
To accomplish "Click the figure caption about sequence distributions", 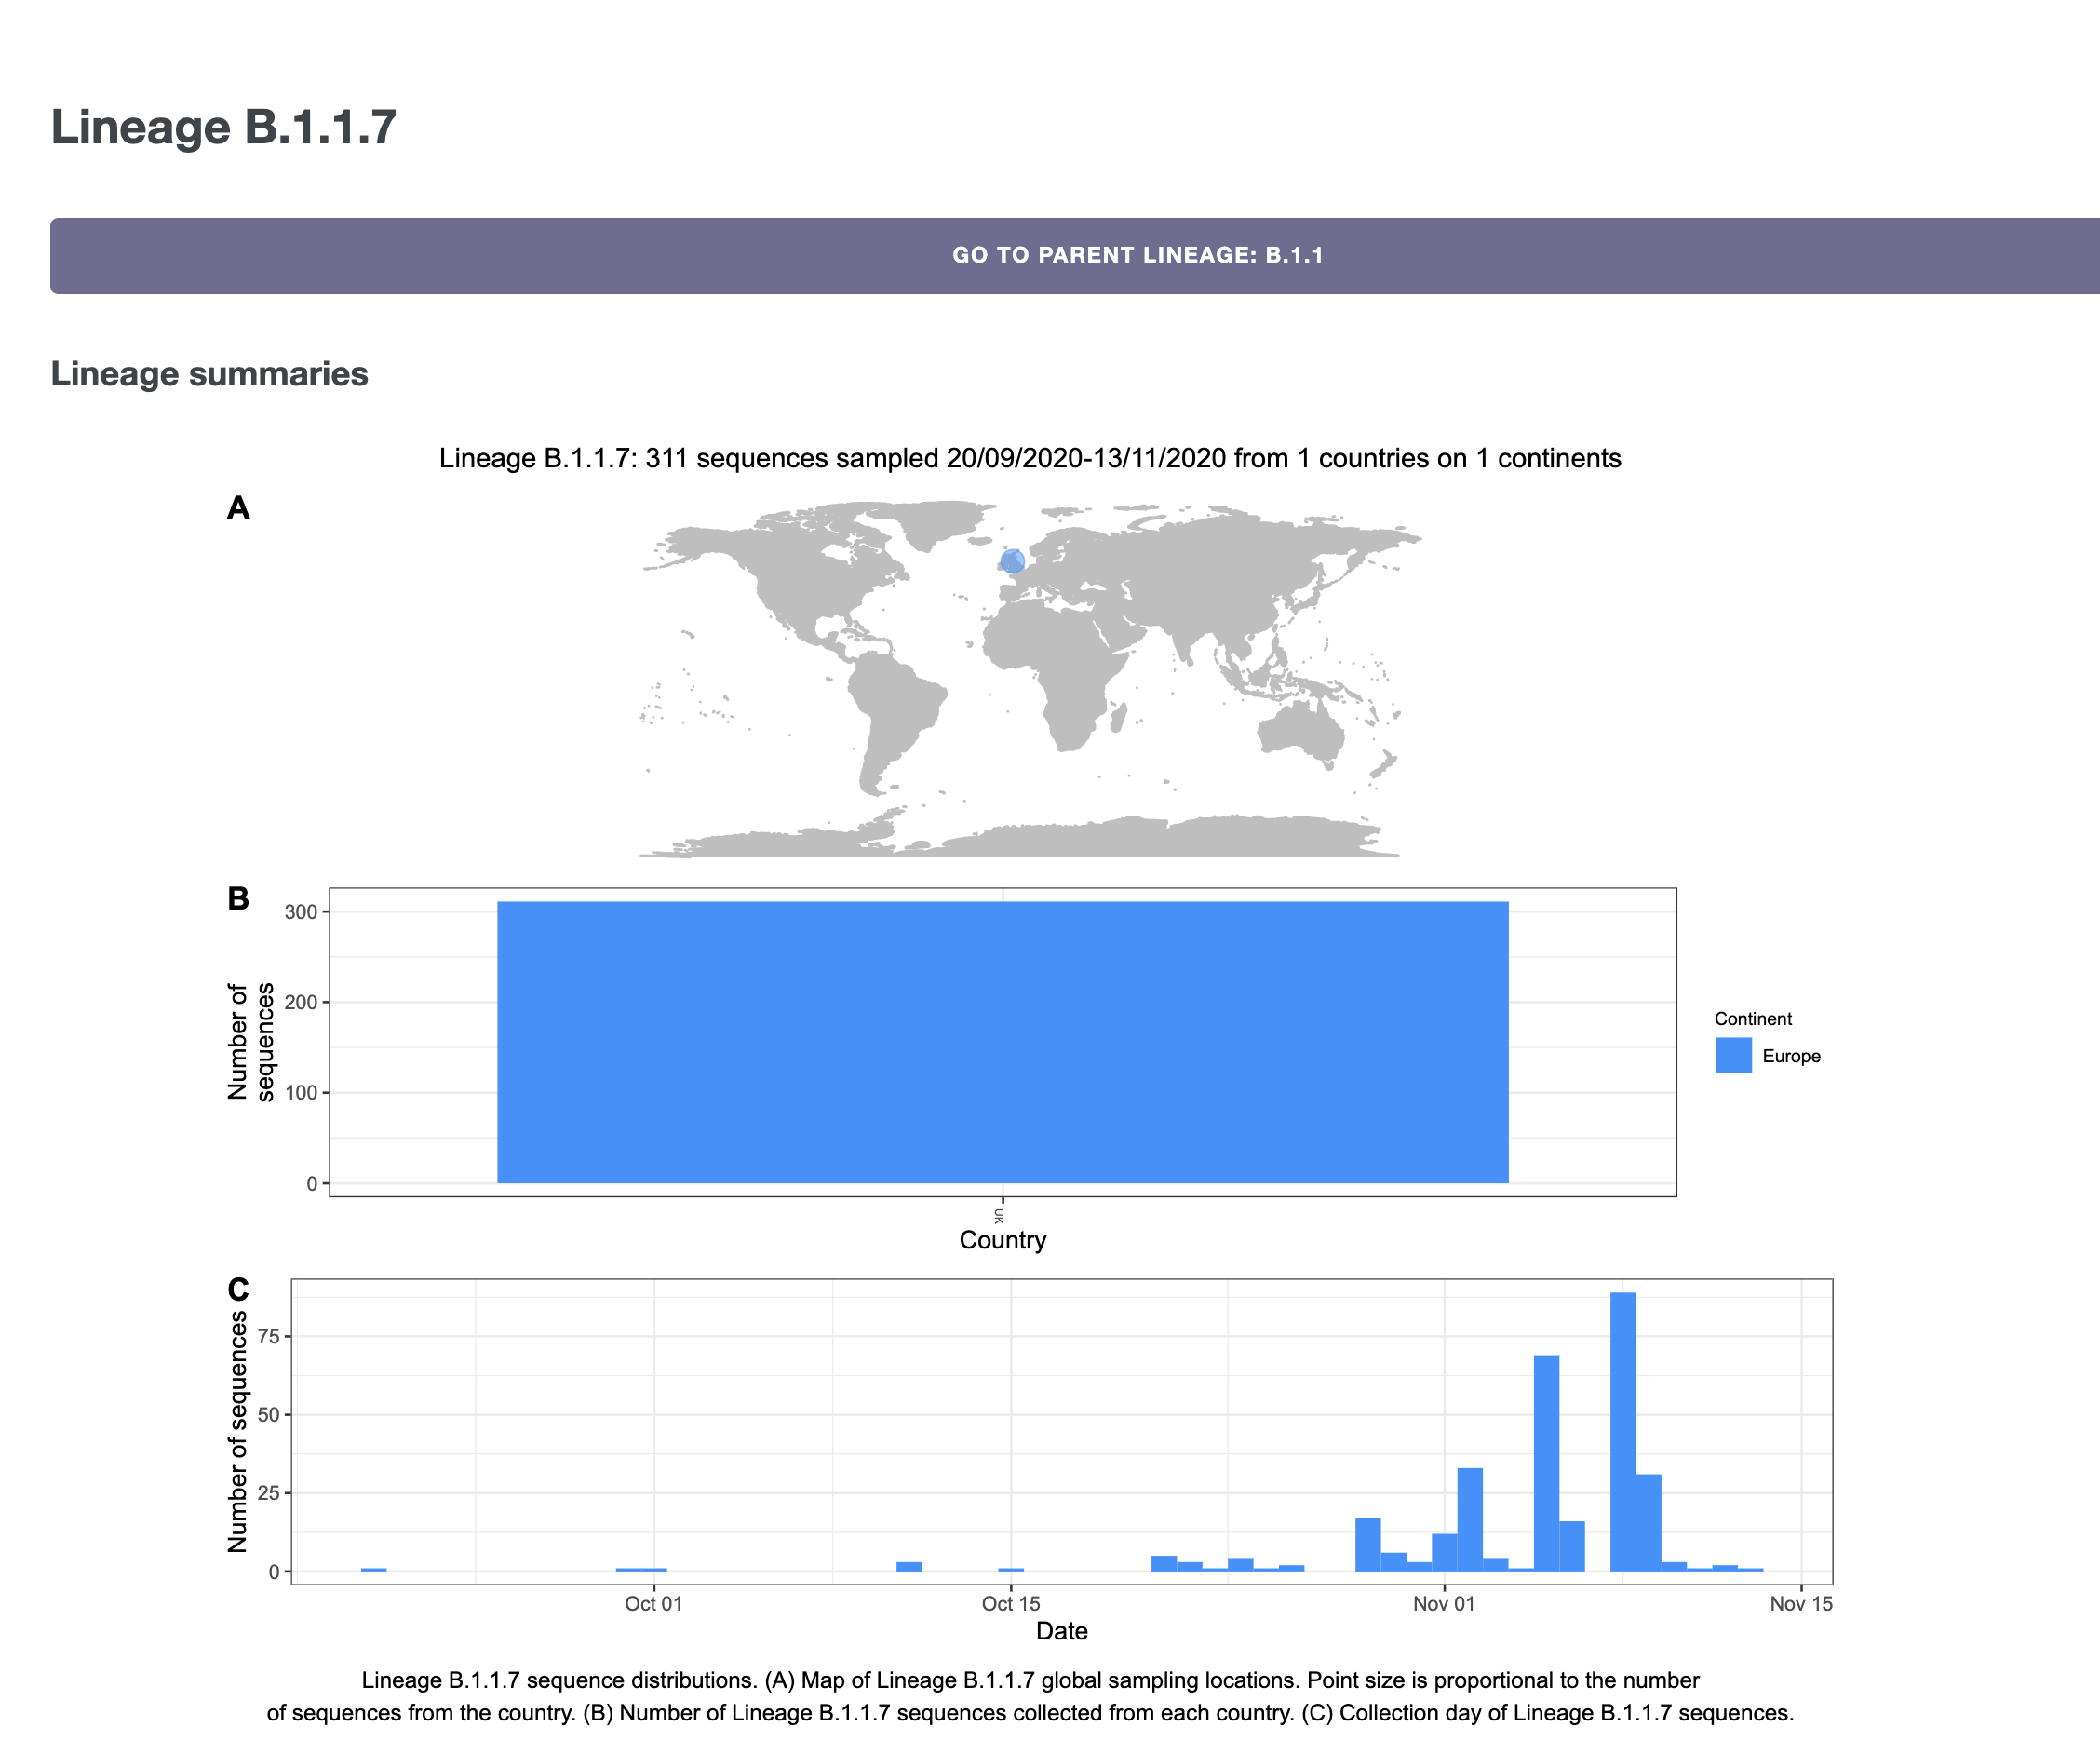I will 1030,1696.
